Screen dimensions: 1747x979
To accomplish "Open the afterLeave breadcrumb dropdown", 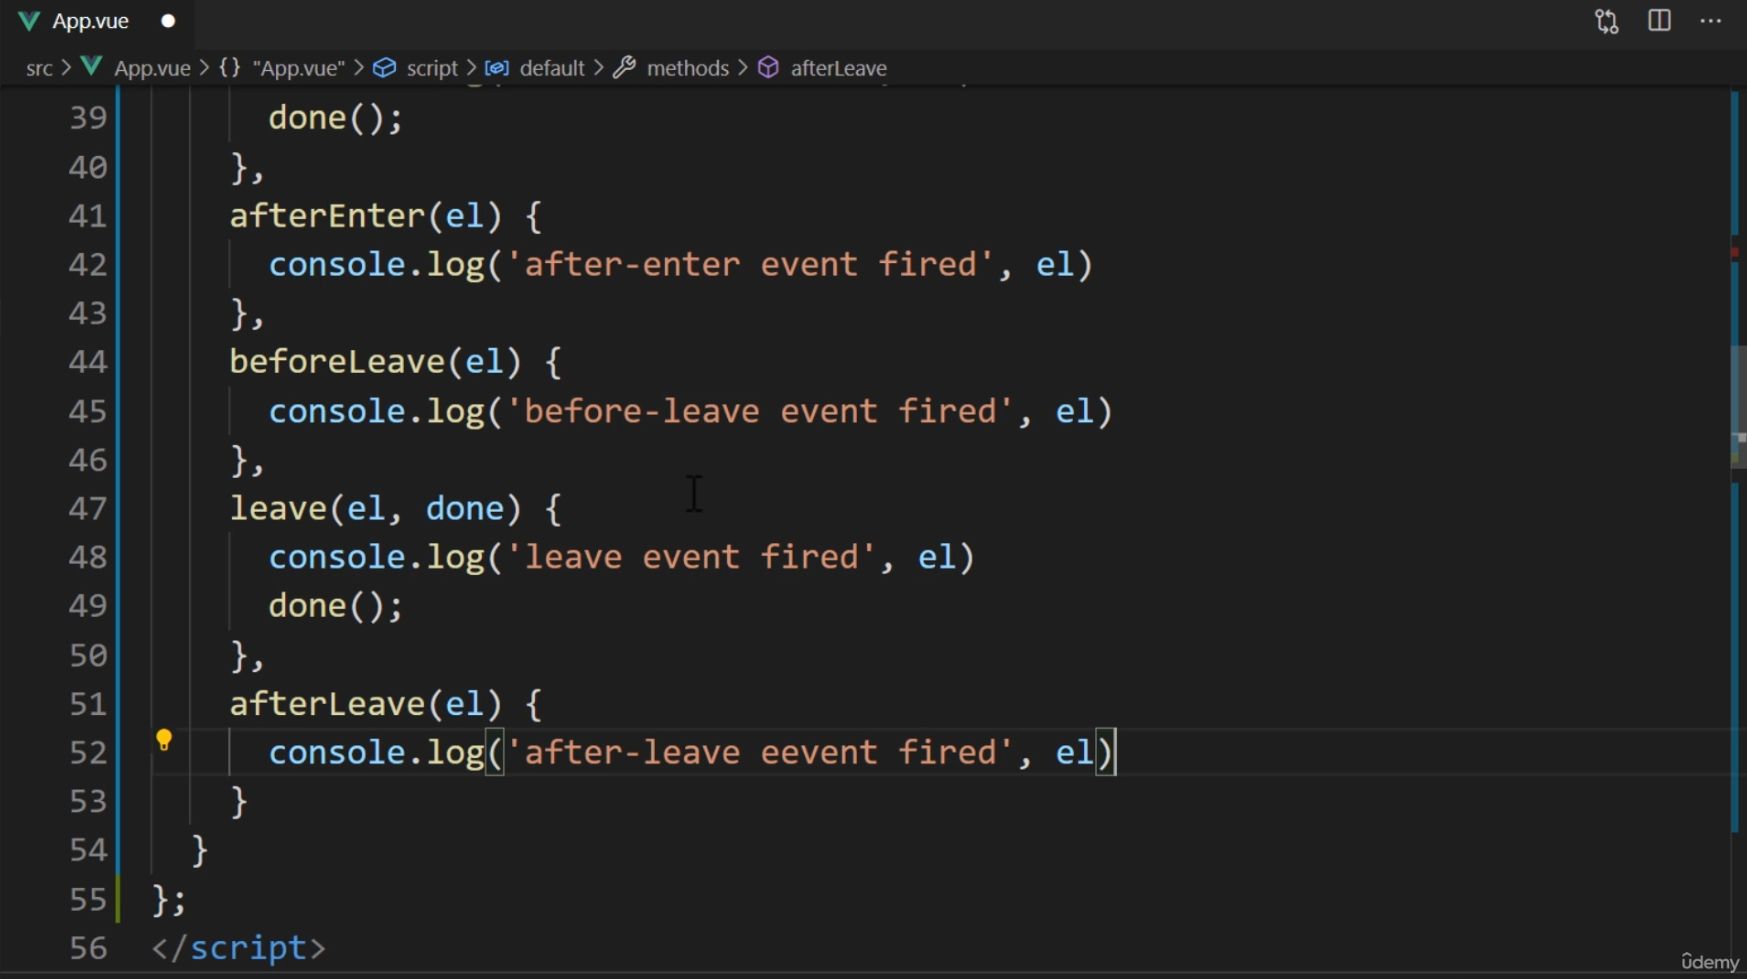I will click(838, 68).
